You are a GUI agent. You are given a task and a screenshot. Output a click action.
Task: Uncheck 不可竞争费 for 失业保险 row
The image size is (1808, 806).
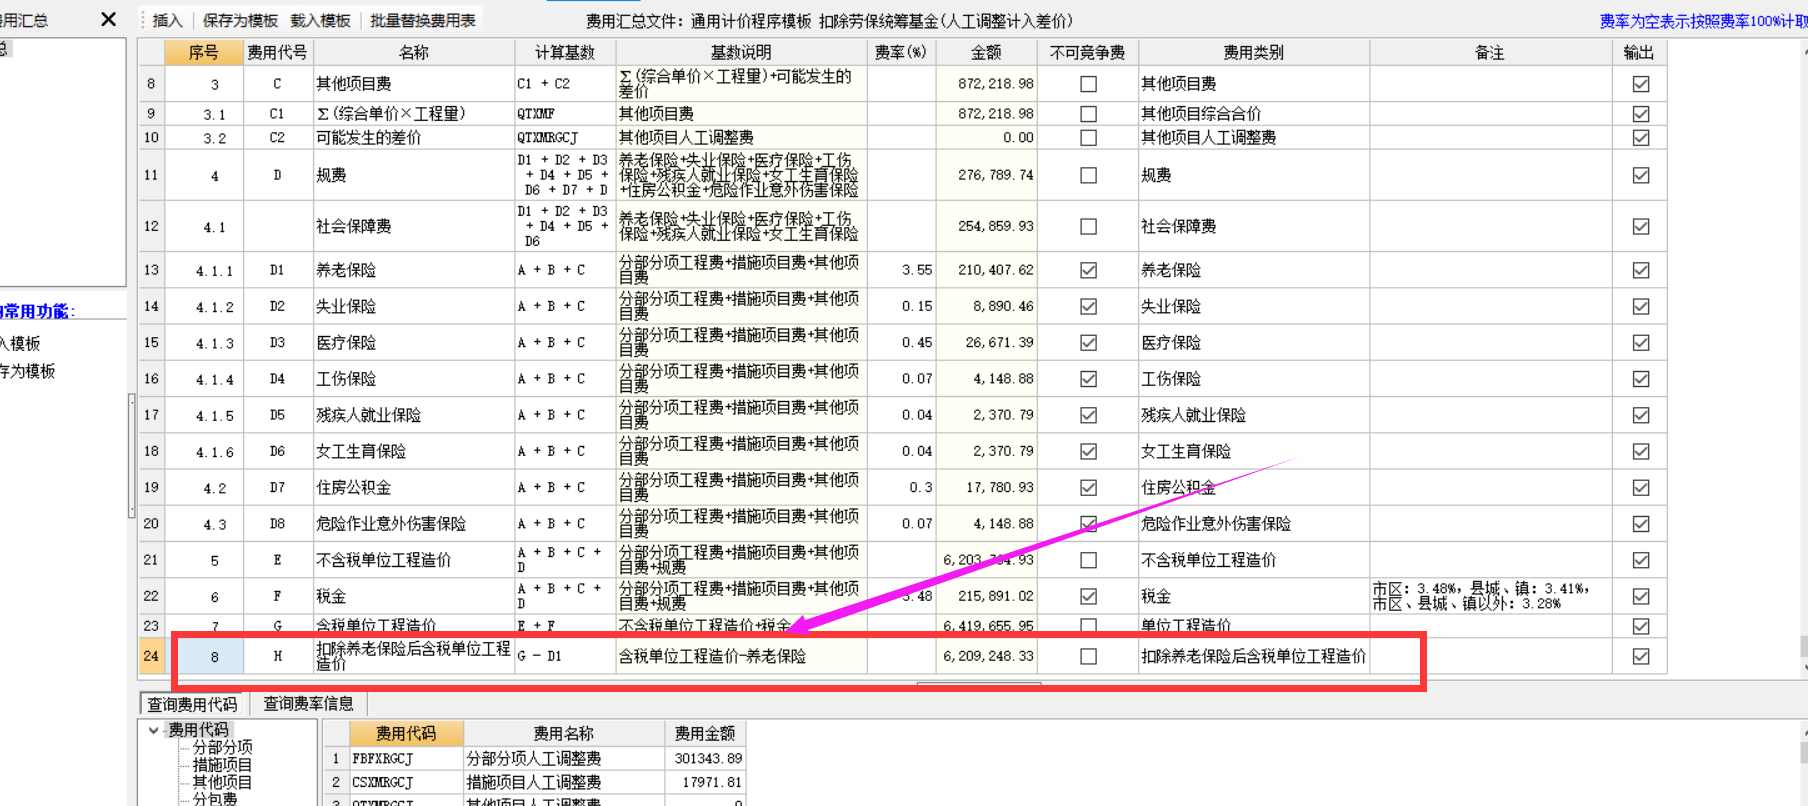coord(1088,306)
